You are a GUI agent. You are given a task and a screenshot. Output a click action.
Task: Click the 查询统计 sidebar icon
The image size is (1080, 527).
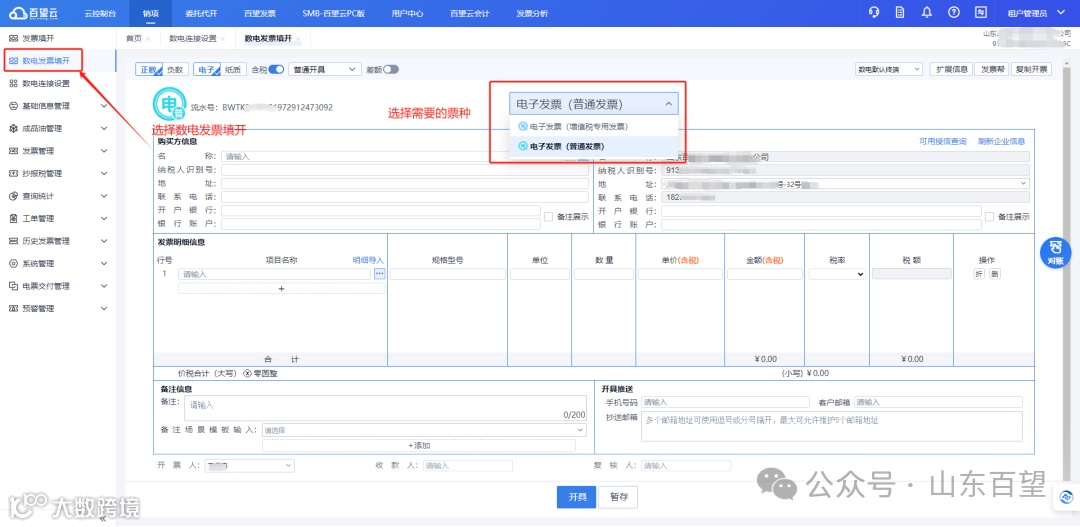14,196
